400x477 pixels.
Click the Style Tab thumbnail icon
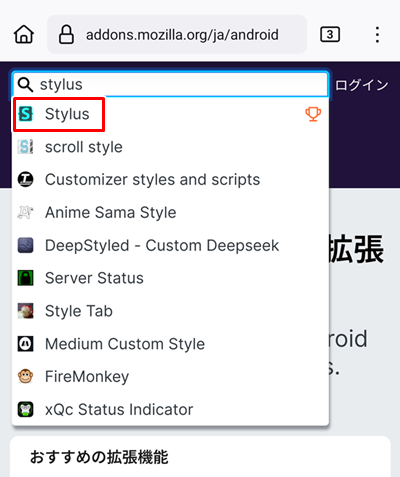[x=26, y=311]
